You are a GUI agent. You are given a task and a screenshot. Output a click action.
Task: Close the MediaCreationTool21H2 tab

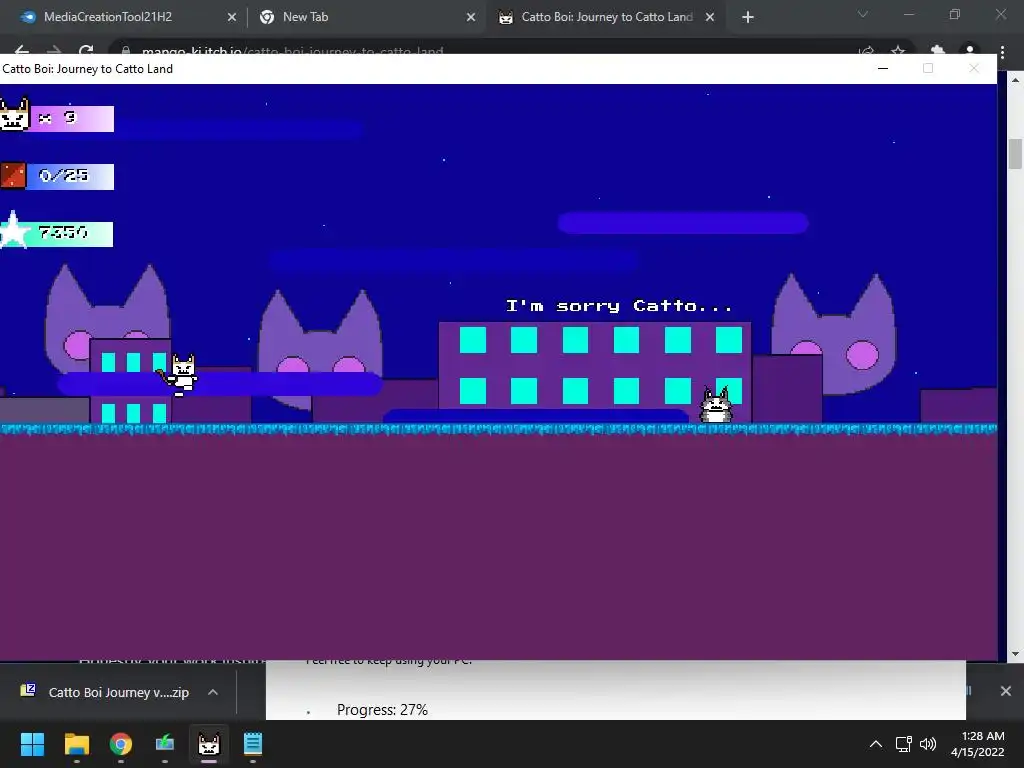coord(232,18)
